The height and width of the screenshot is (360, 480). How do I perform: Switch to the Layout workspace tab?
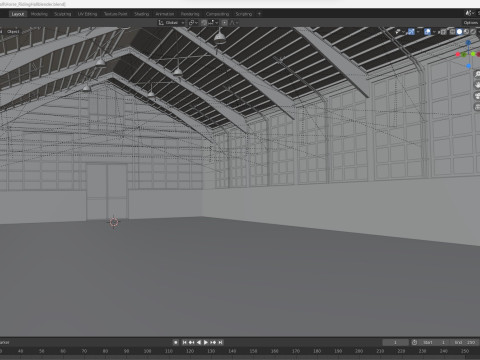pos(18,14)
